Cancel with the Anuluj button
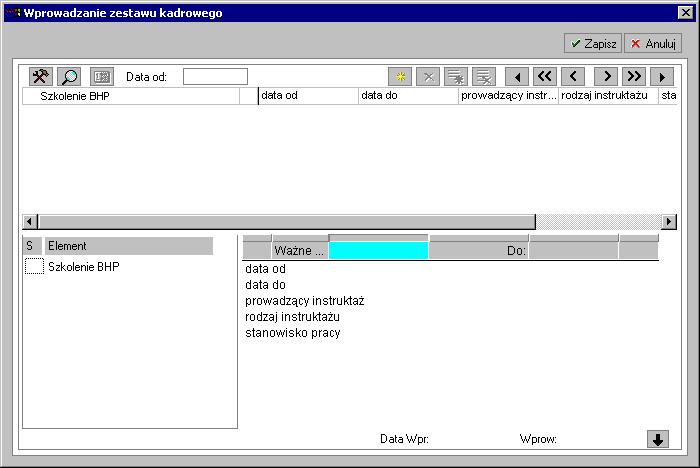This screenshot has width=700, height=468. click(x=653, y=43)
